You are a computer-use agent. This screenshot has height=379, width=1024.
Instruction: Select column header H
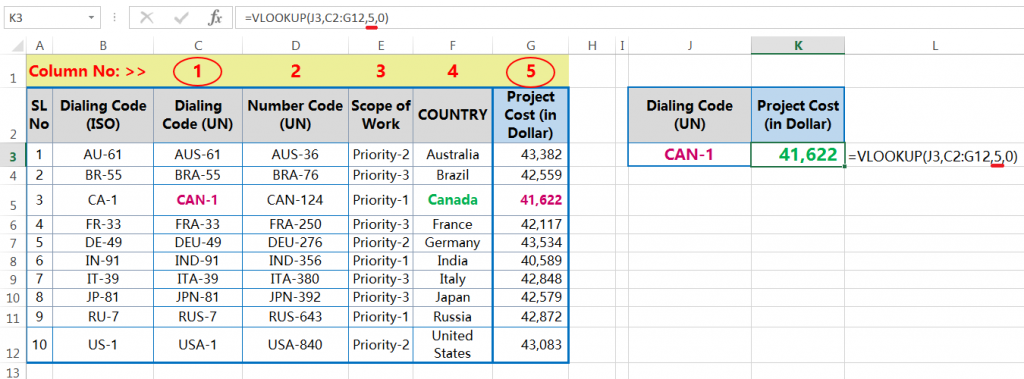pos(592,46)
